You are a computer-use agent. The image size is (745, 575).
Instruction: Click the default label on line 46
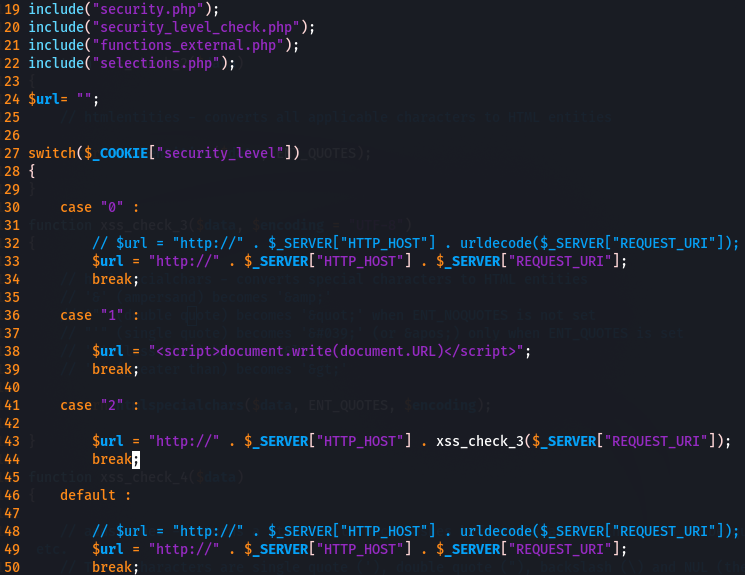95,495
